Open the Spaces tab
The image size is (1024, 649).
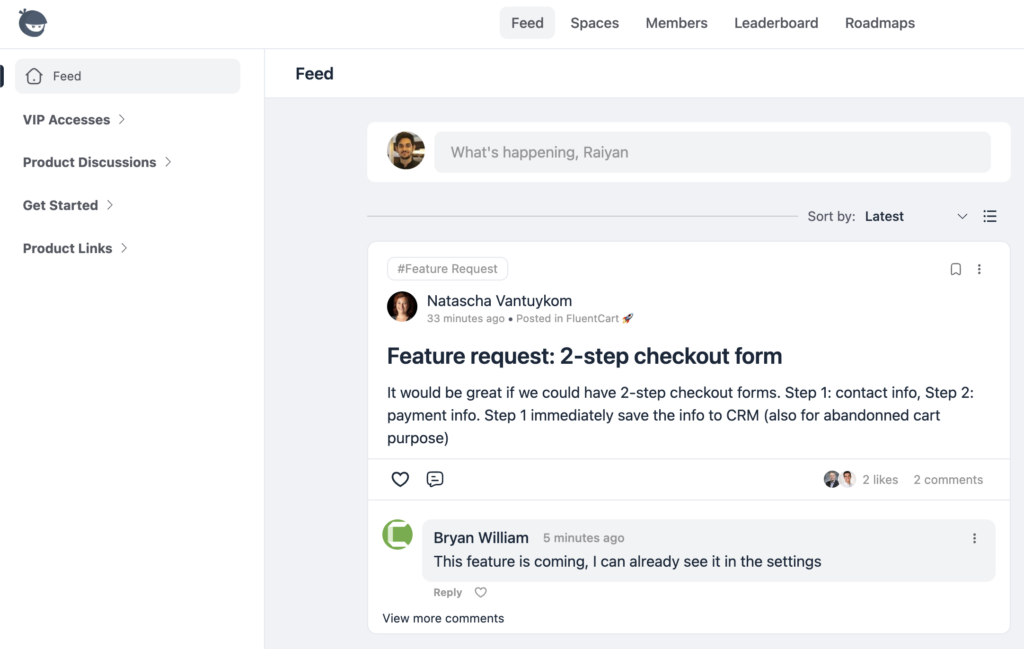pos(594,23)
